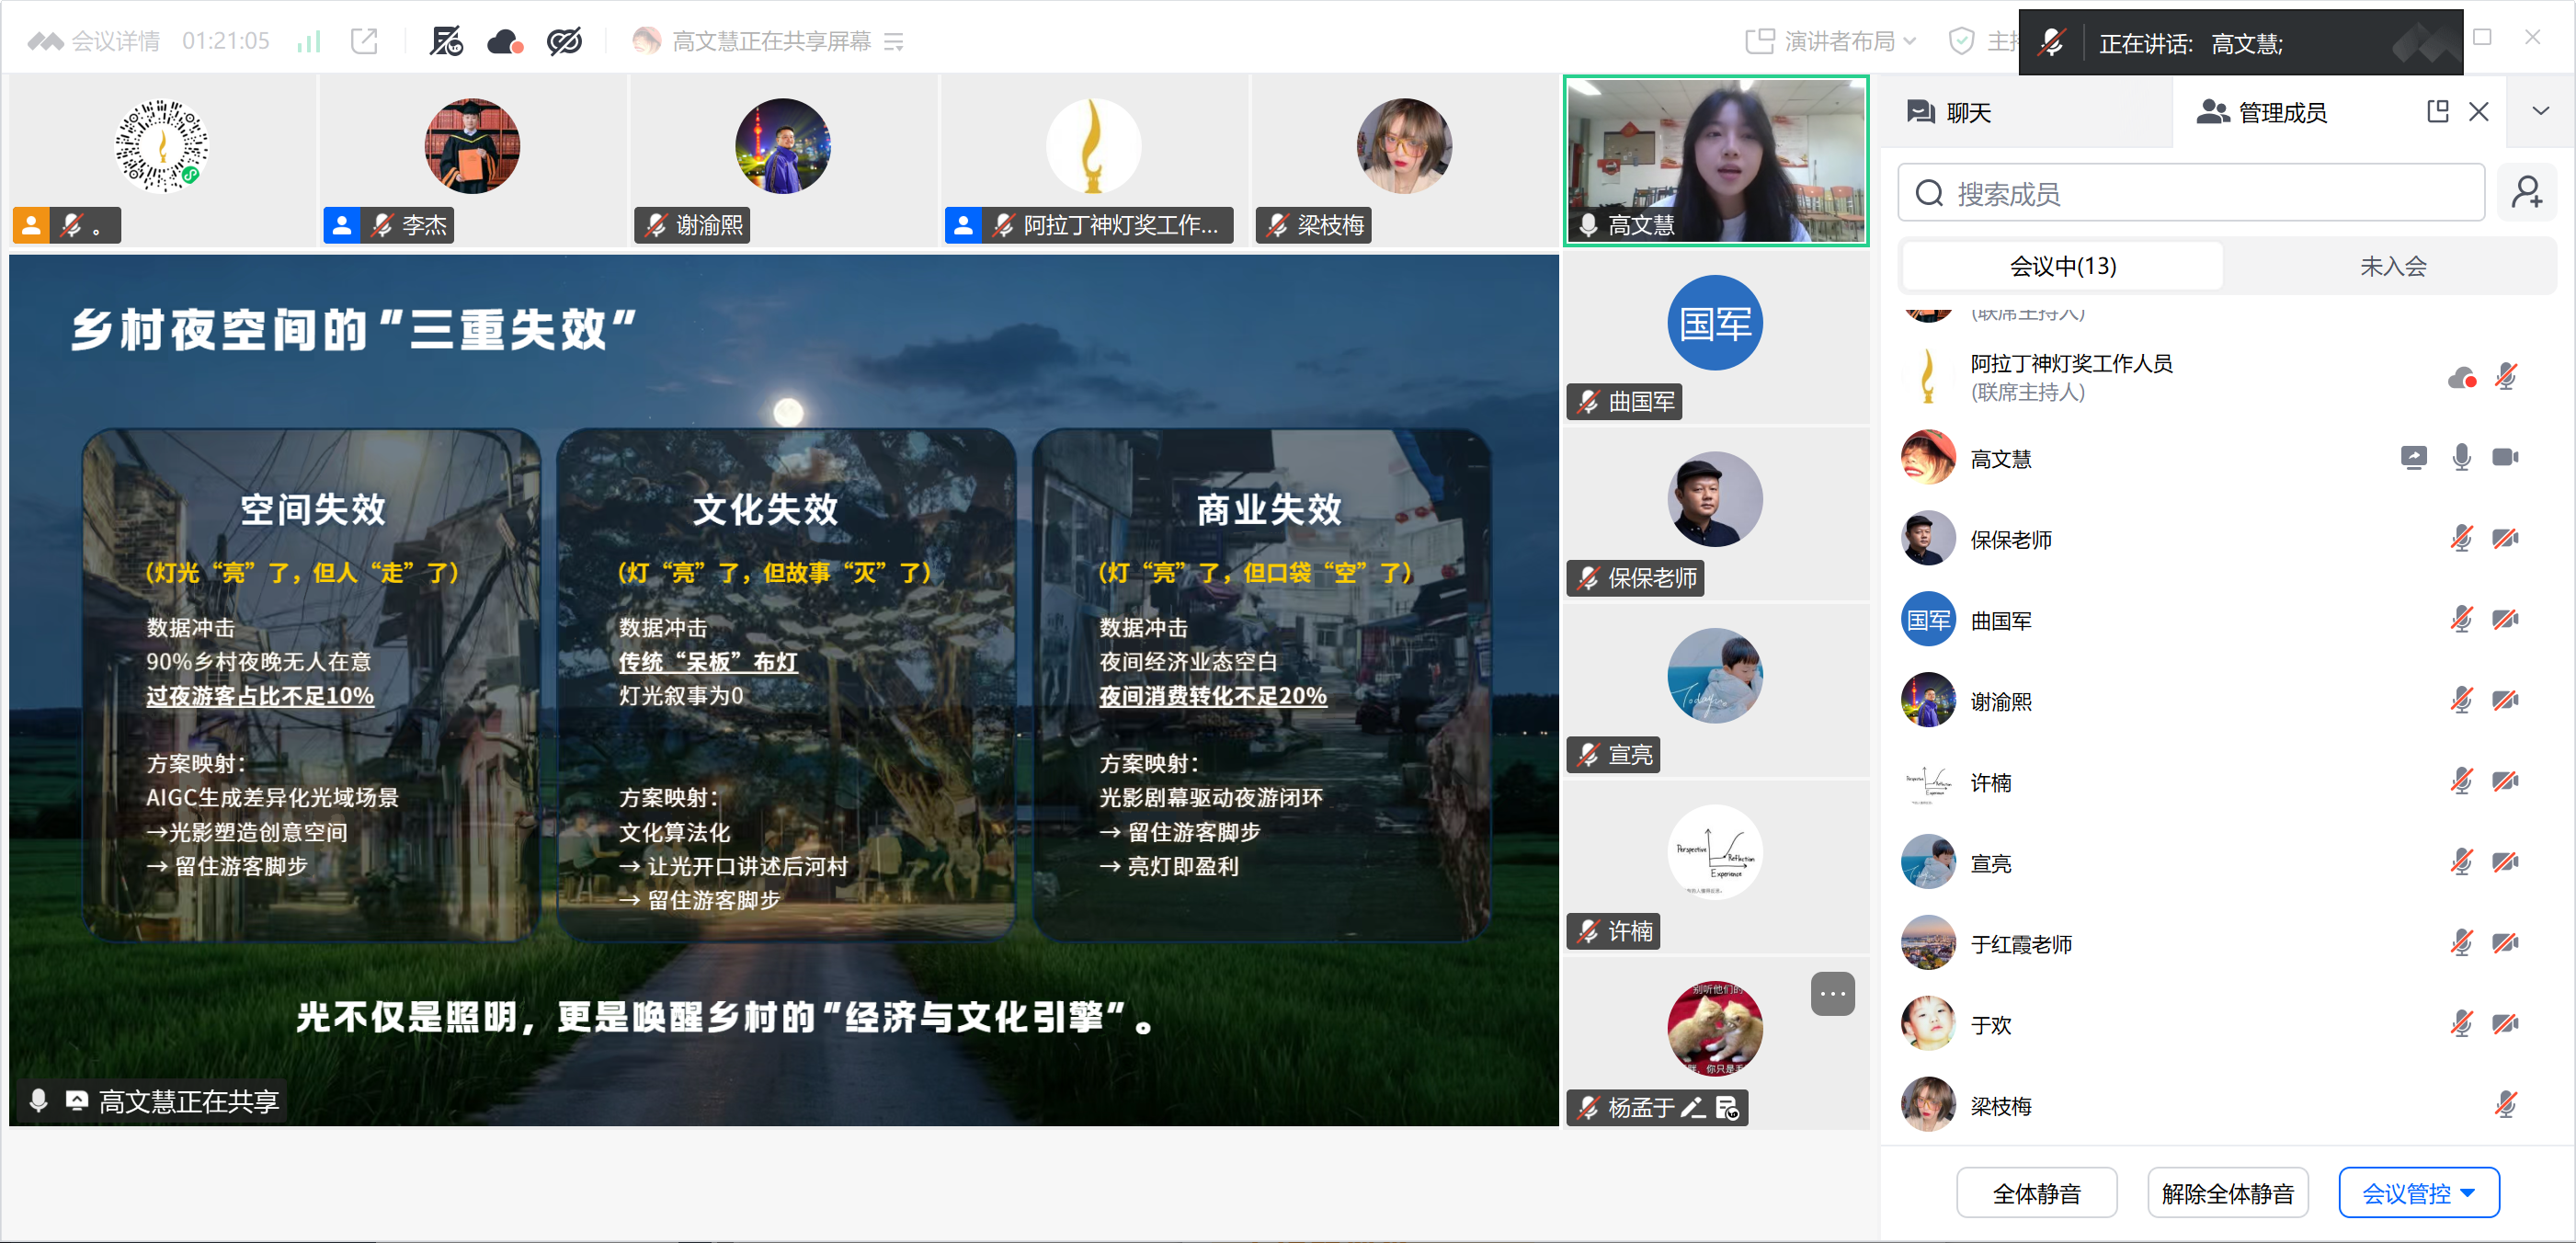This screenshot has height=1243, width=2576.
Task: Open the more options menu on 杨孟于's video tile
Action: (x=1833, y=993)
